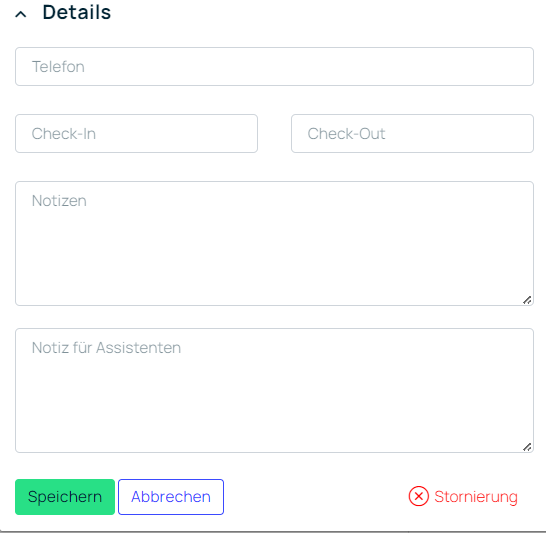Click the Notizen textarea resize handle

click(527, 300)
